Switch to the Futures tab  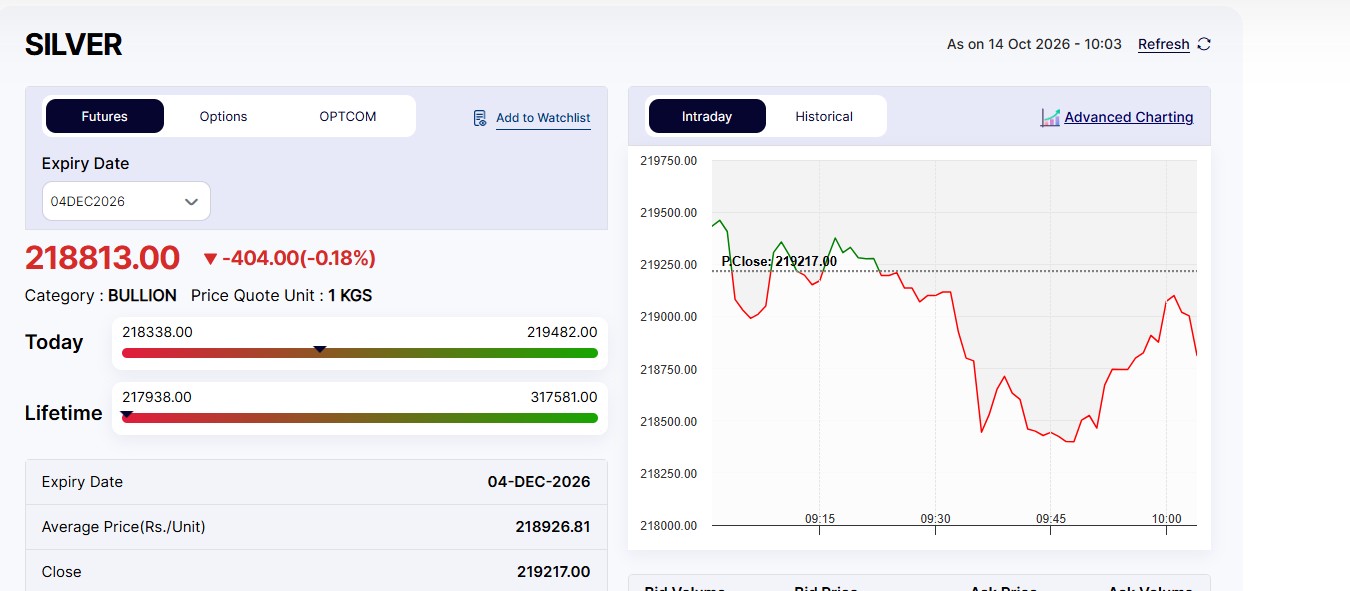pos(105,116)
